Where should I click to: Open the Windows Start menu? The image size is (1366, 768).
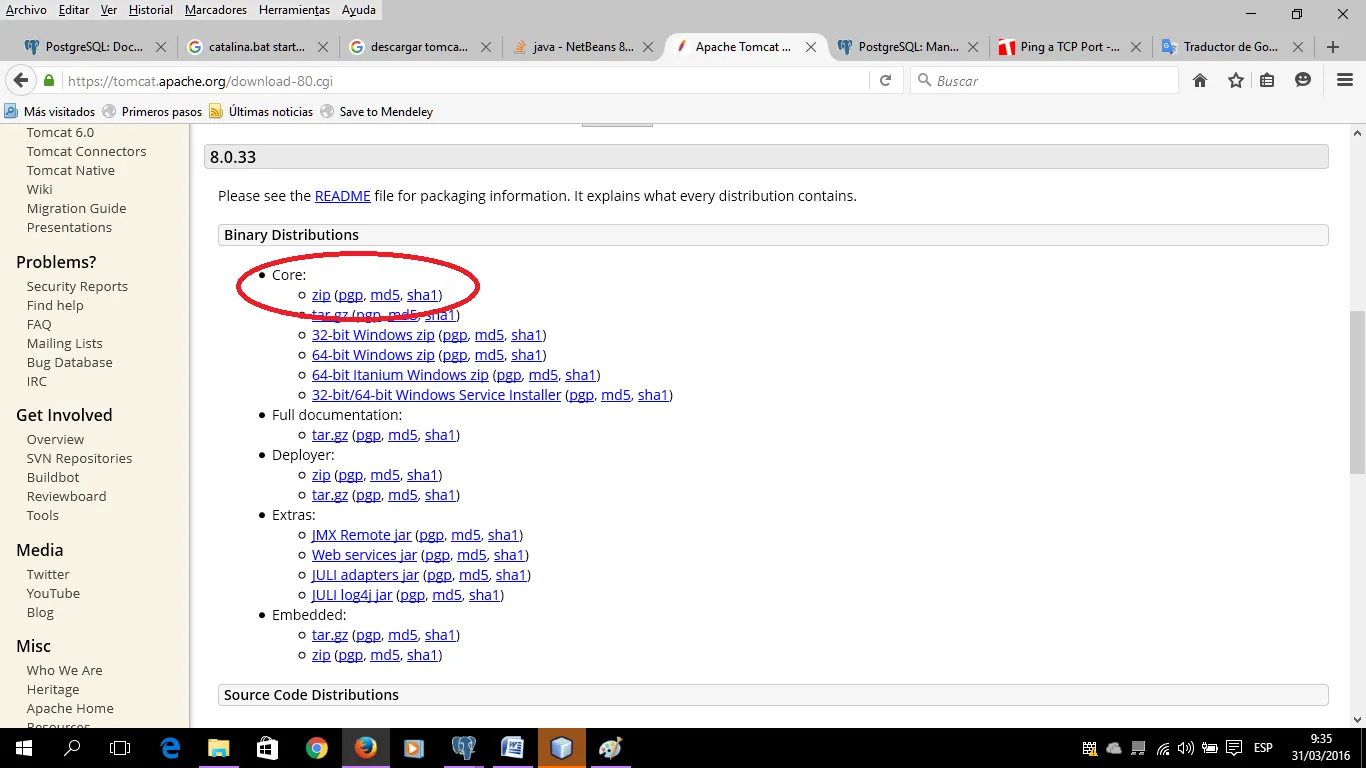pos(24,748)
